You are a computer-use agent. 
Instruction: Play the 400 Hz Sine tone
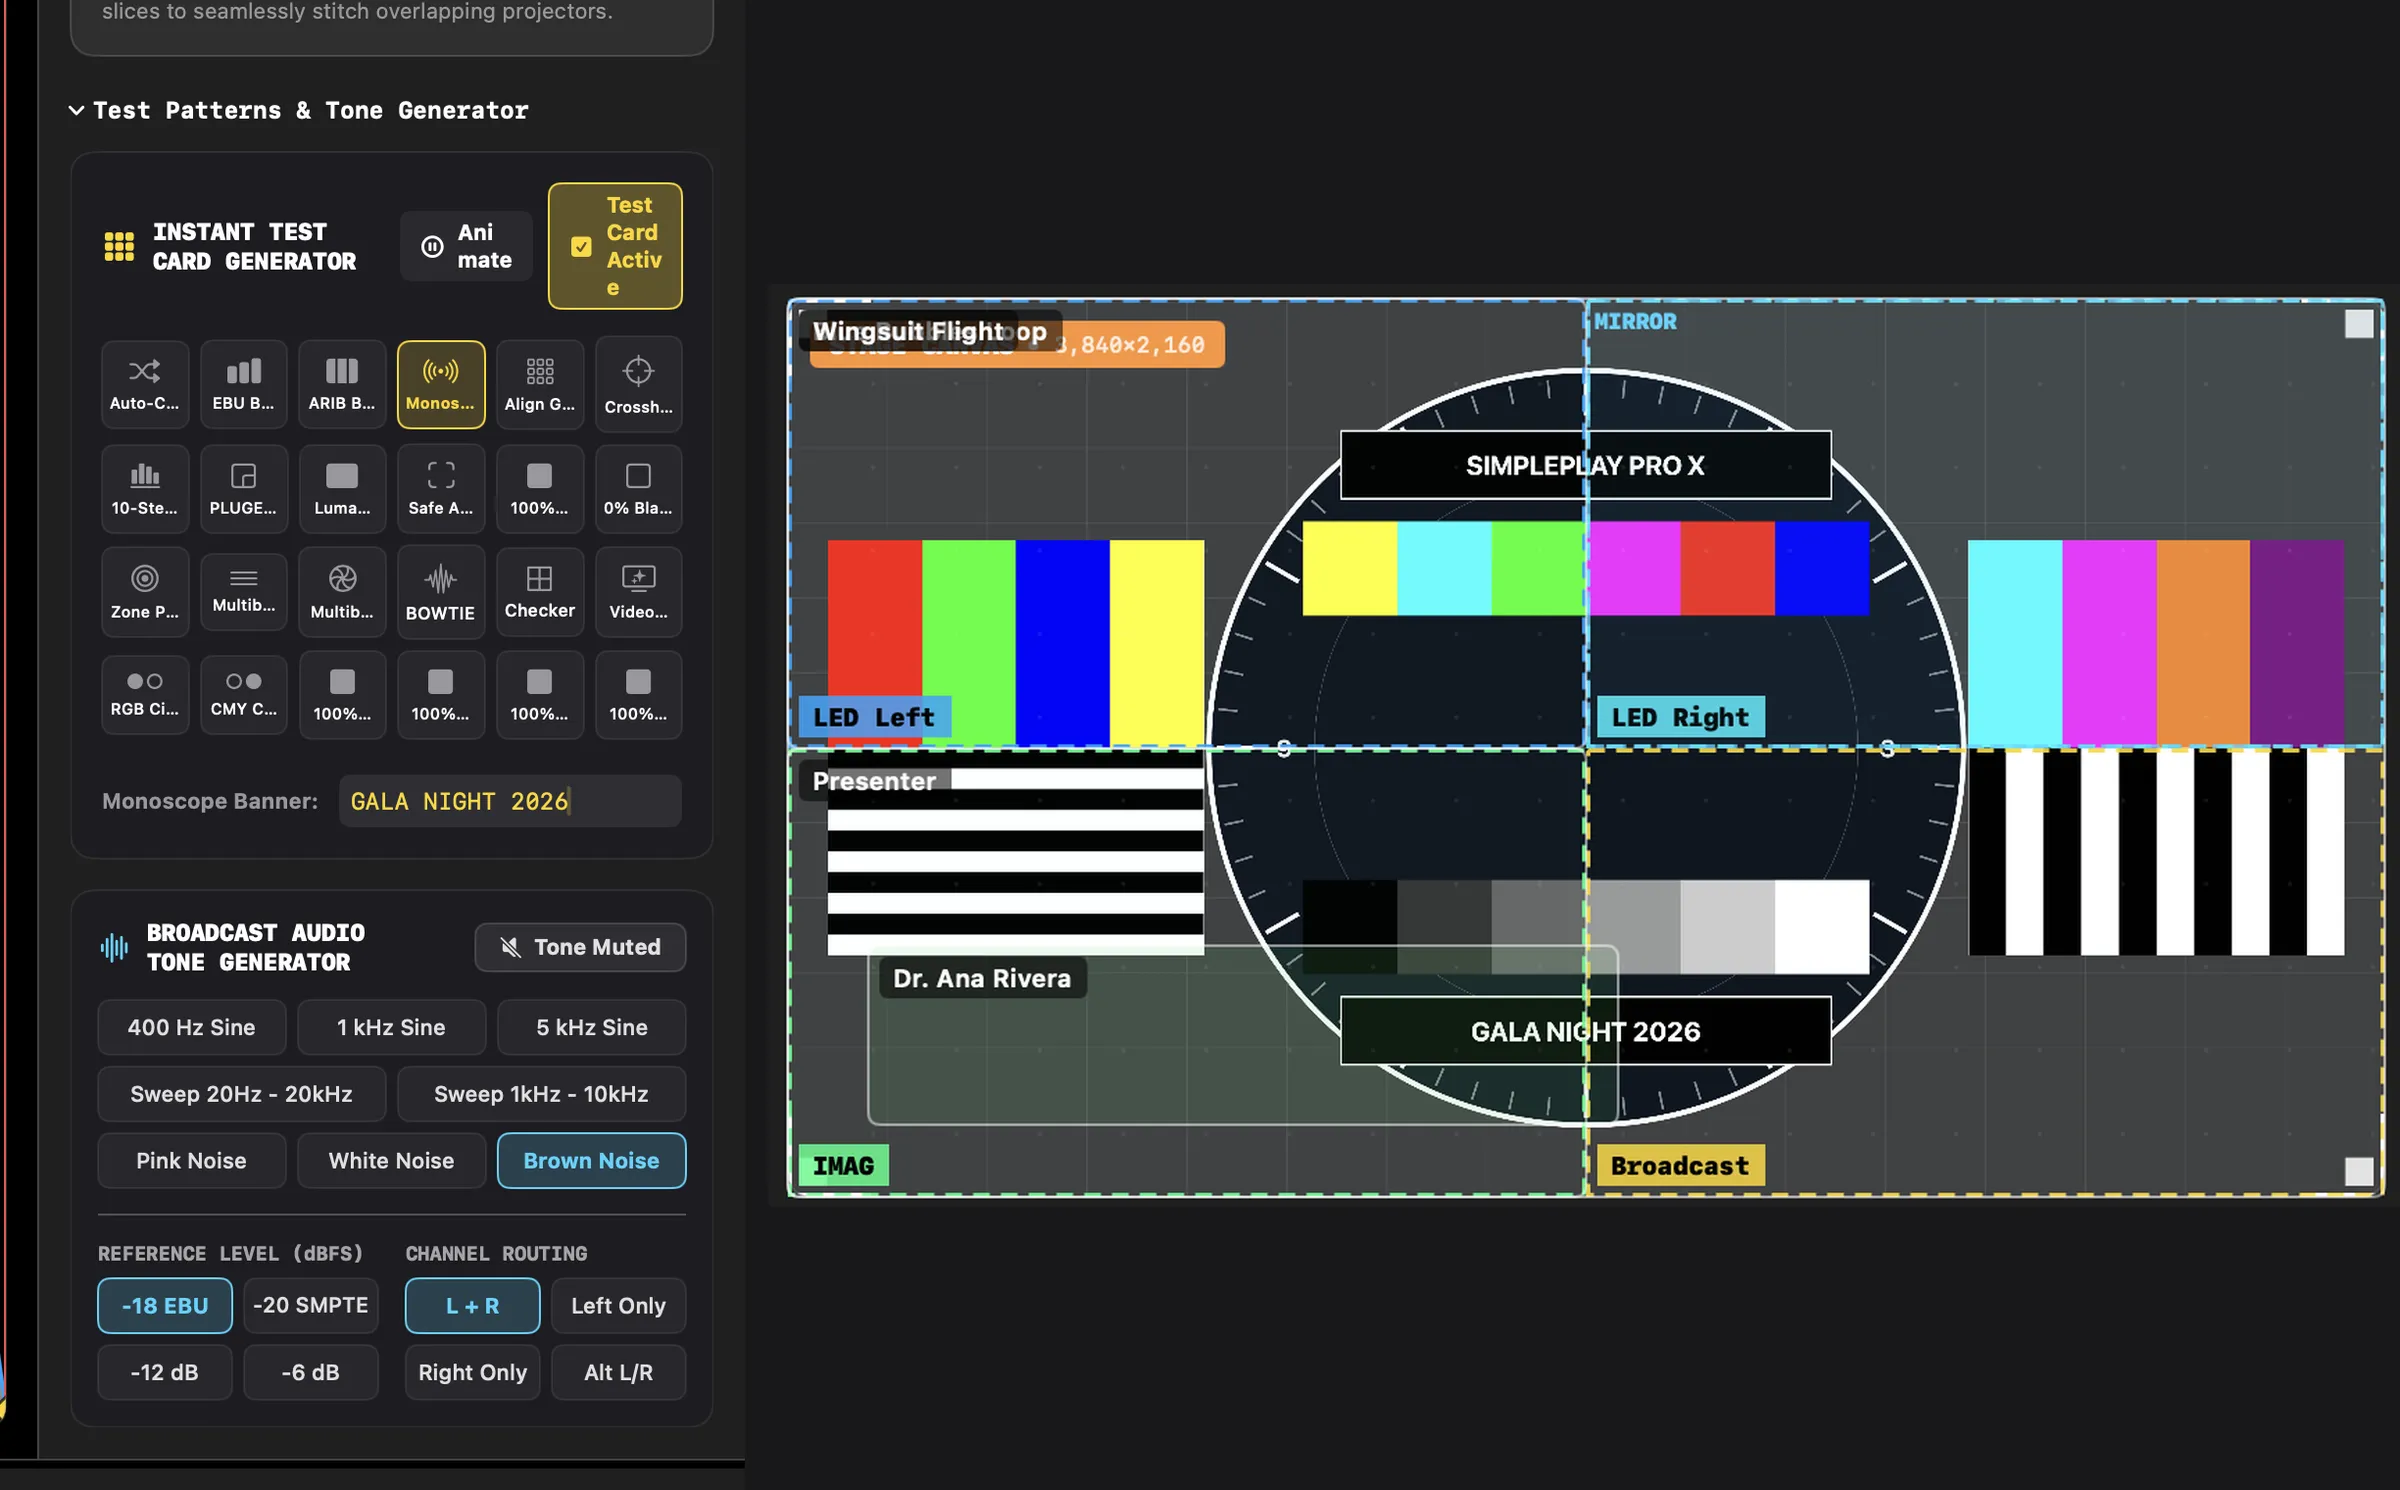192,1028
